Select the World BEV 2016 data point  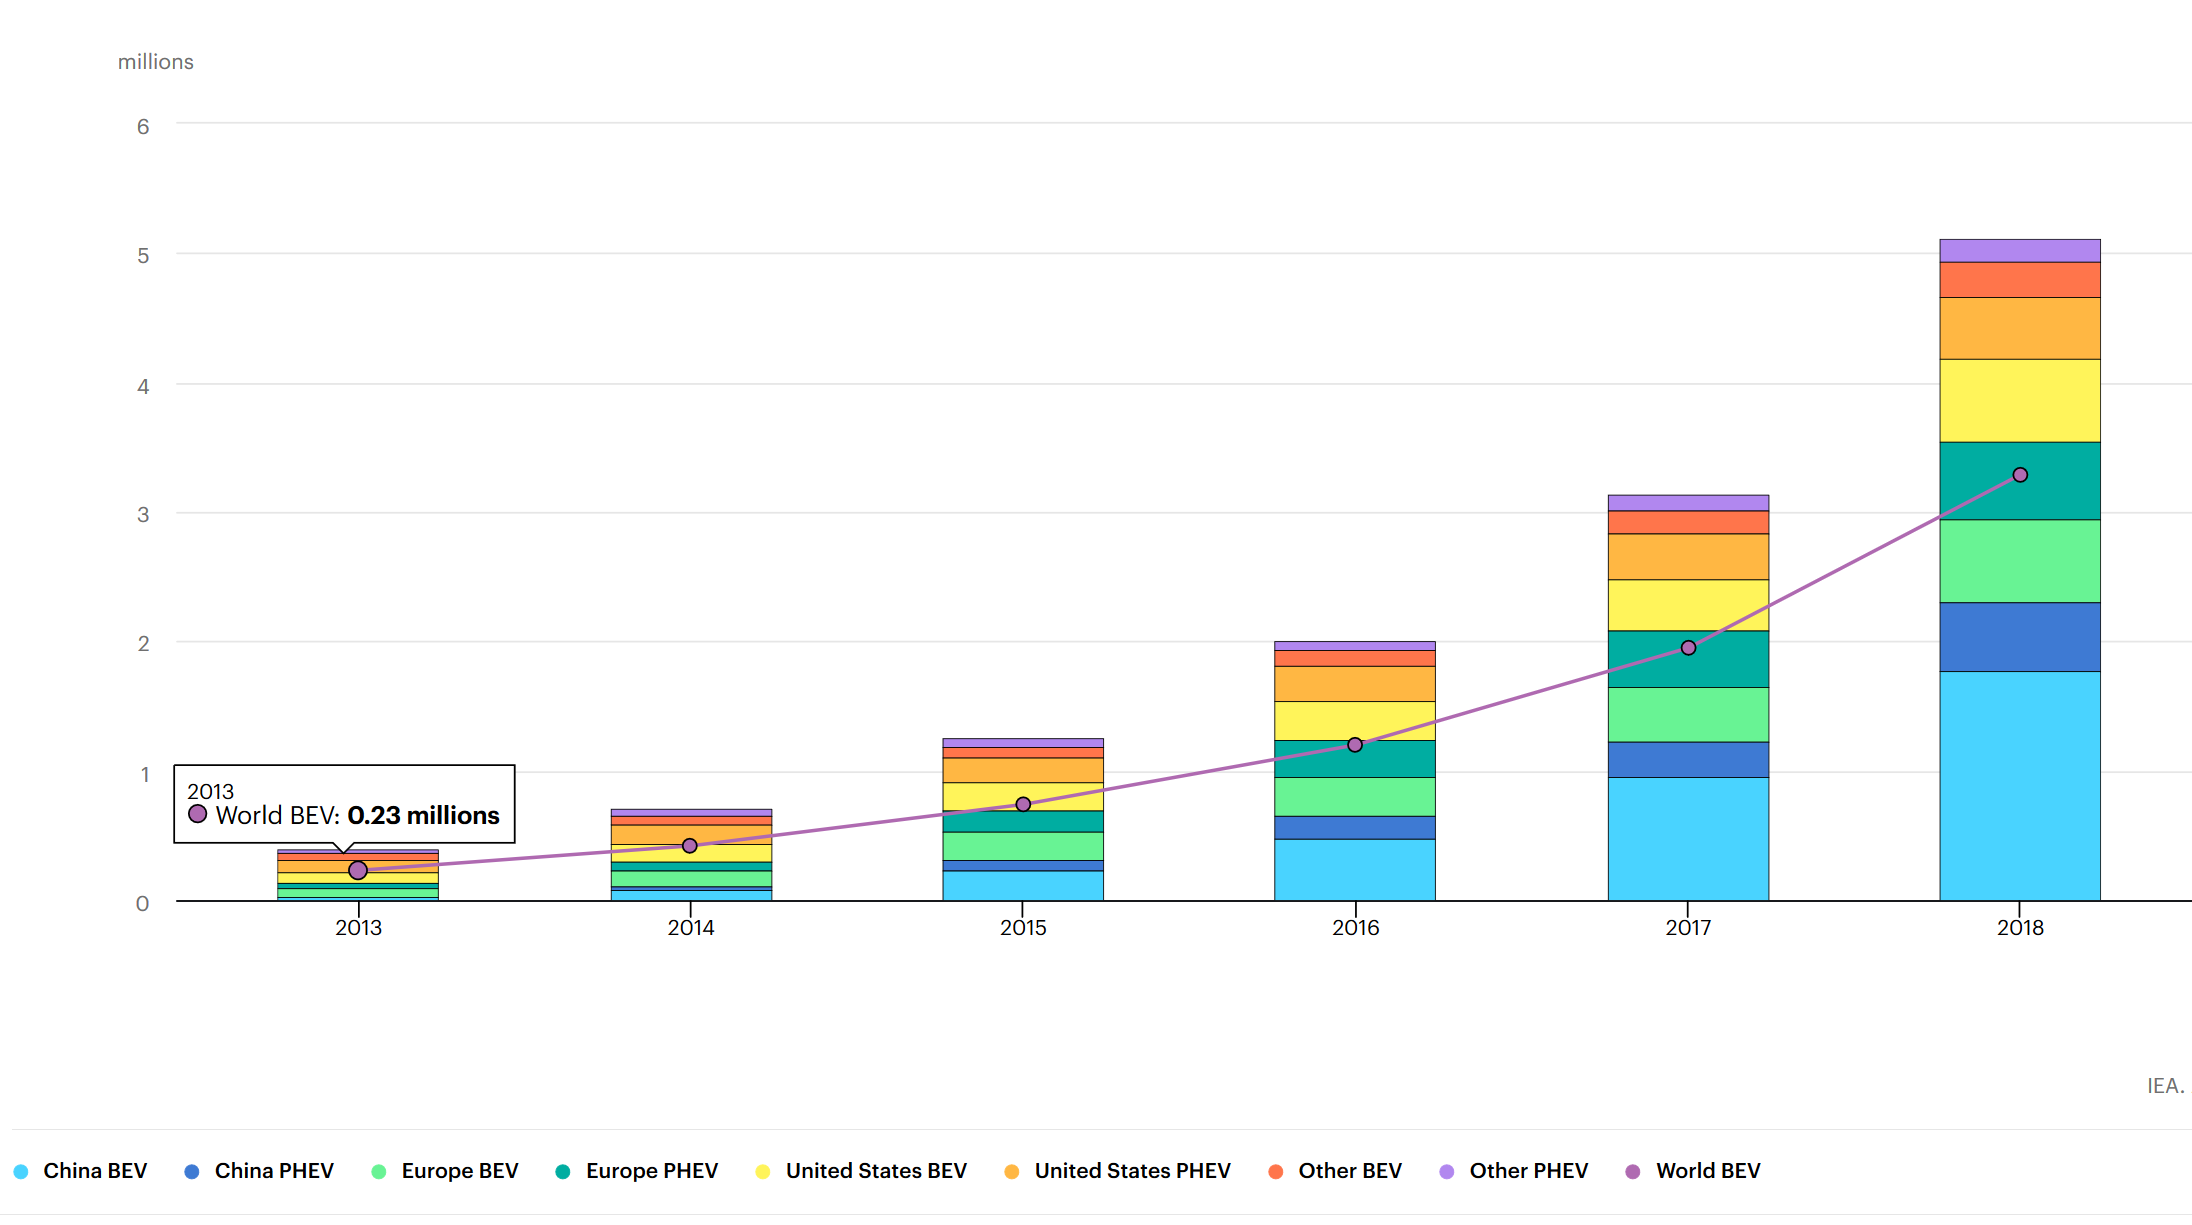coord(1355,745)
